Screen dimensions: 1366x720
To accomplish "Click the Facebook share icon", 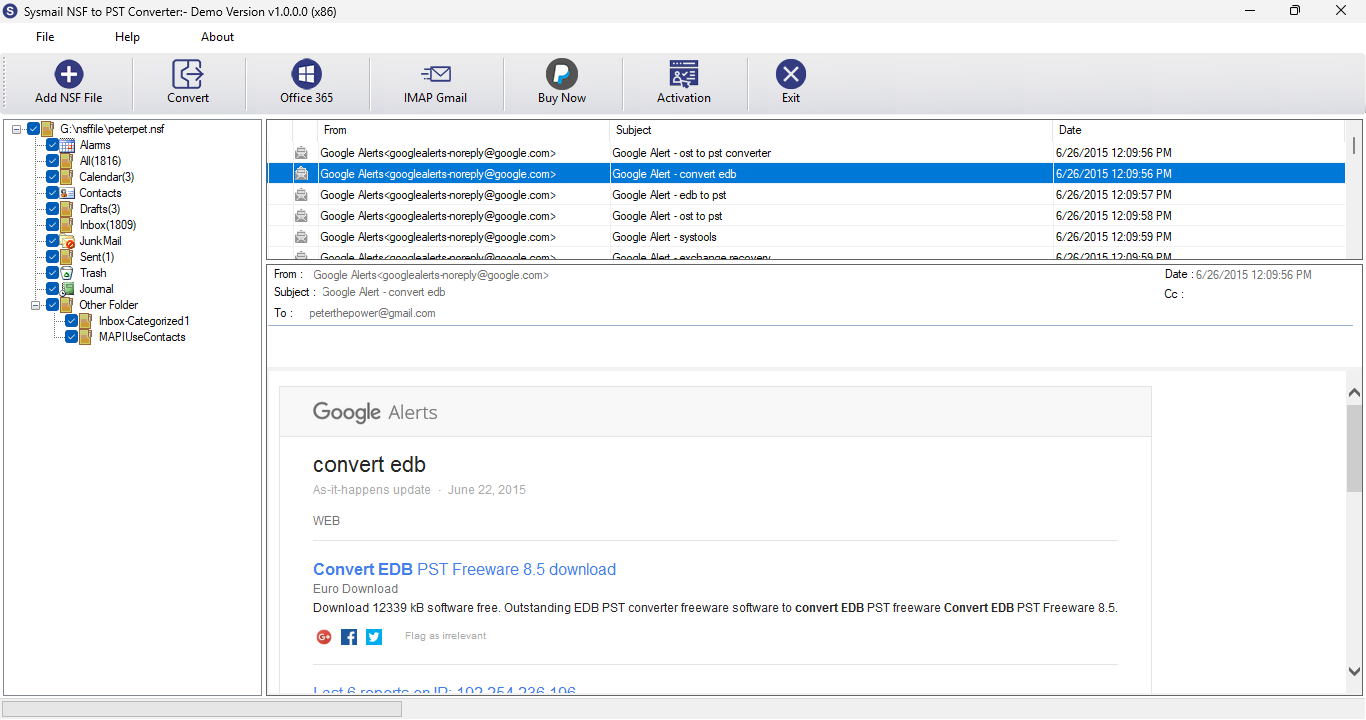I will (349, 637).
